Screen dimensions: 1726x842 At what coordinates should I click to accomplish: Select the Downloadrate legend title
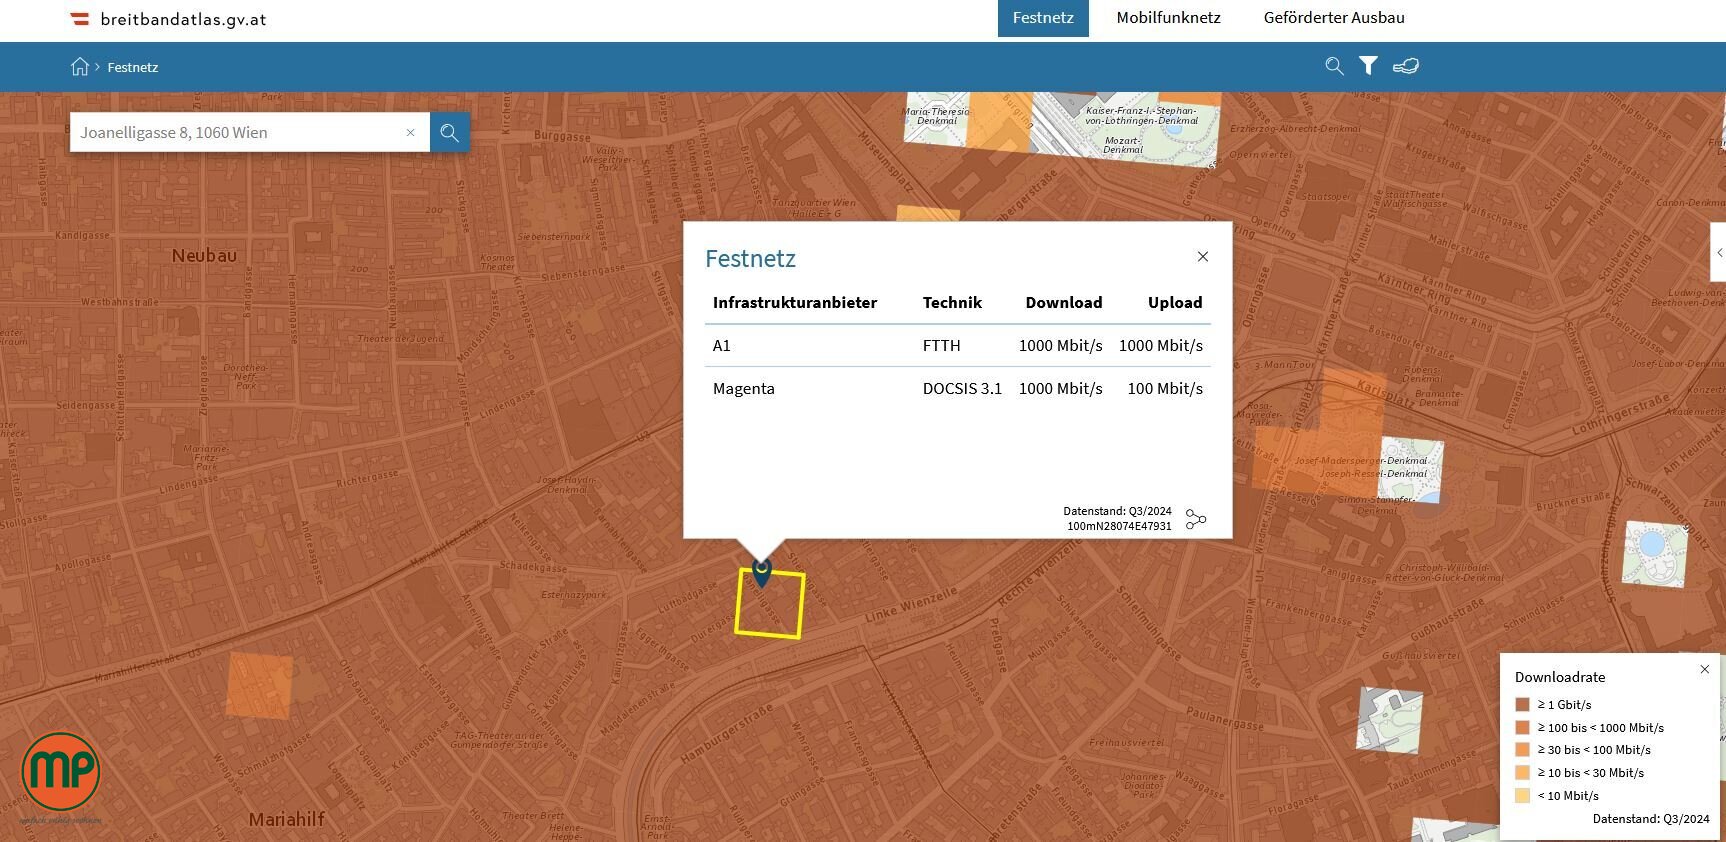pyautogui.click(x=1560, y=677)
